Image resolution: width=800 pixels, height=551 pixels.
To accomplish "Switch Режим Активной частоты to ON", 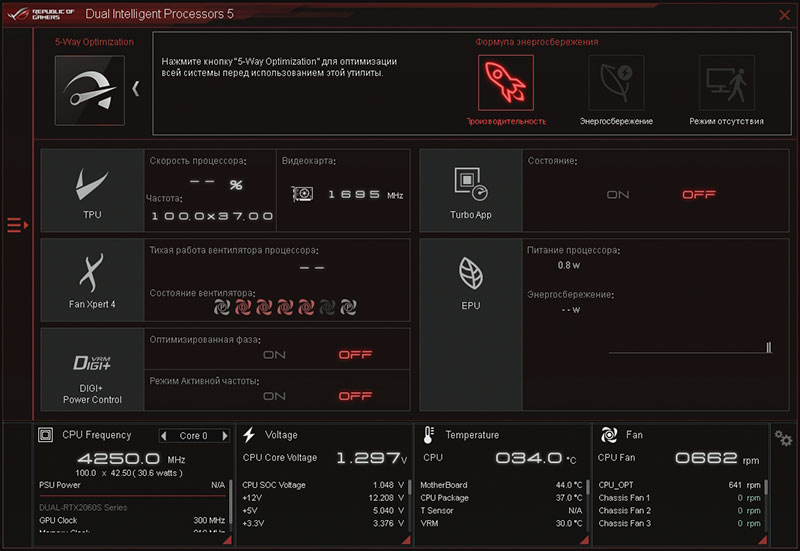I will [x=274, y=396].
